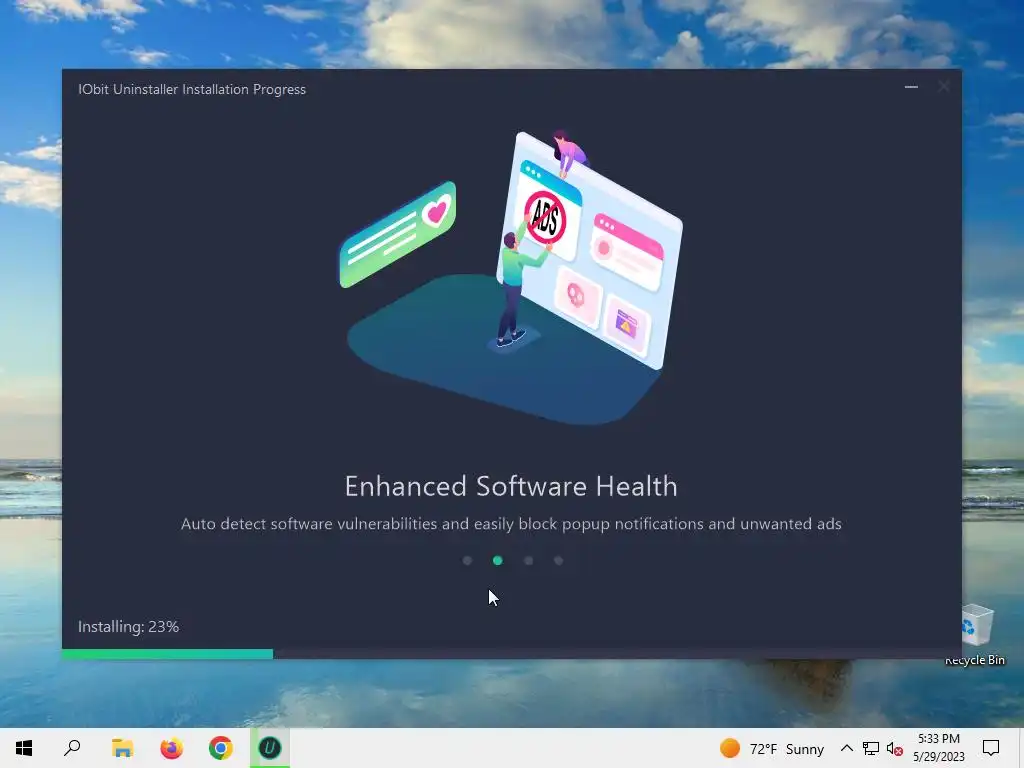The height and width of the screenshot is (768, 1024).
Task: Open the clock showing 5:33 PM
Action: click(x=938, y=748)
